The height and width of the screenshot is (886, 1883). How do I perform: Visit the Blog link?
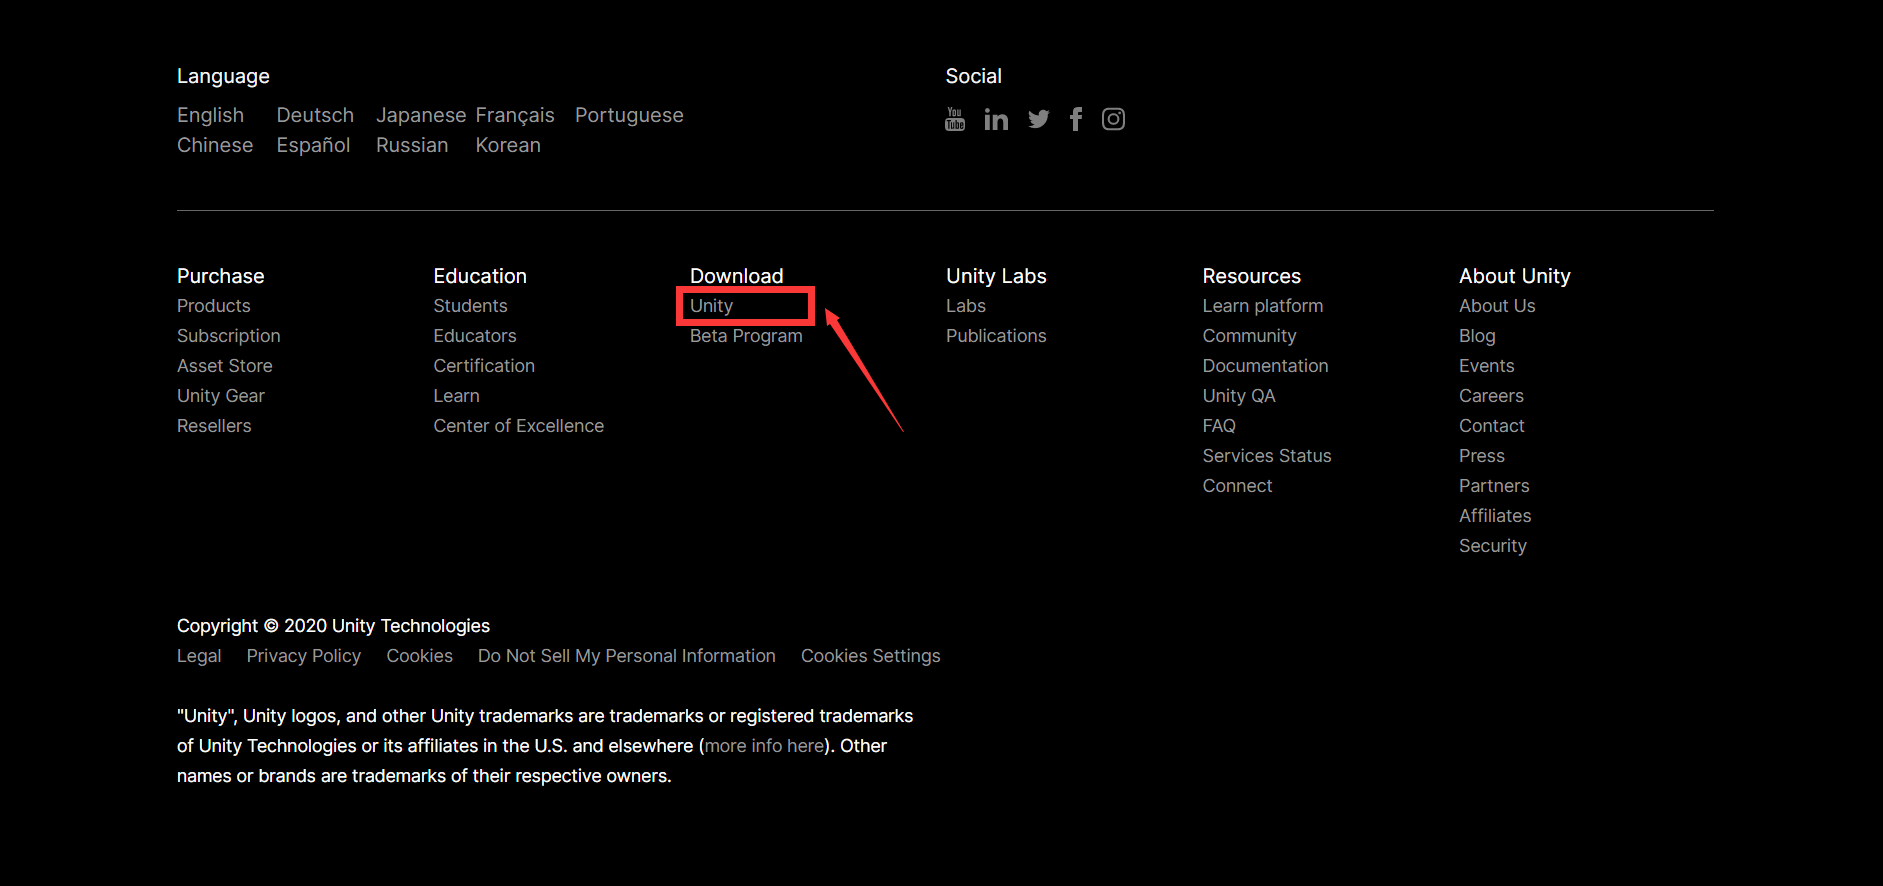[x=1477, y=336]
